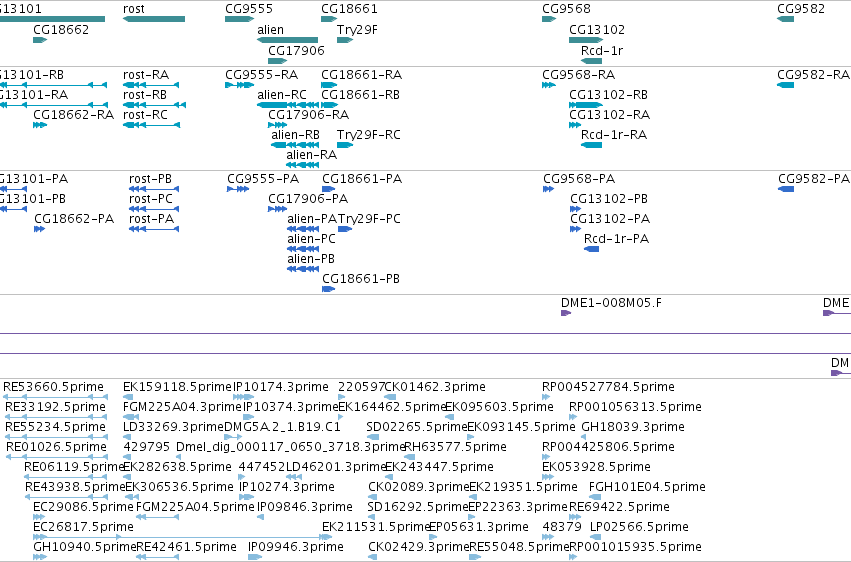Click EST RE33192.5prime
851x562 pixels.
point(55,407)
